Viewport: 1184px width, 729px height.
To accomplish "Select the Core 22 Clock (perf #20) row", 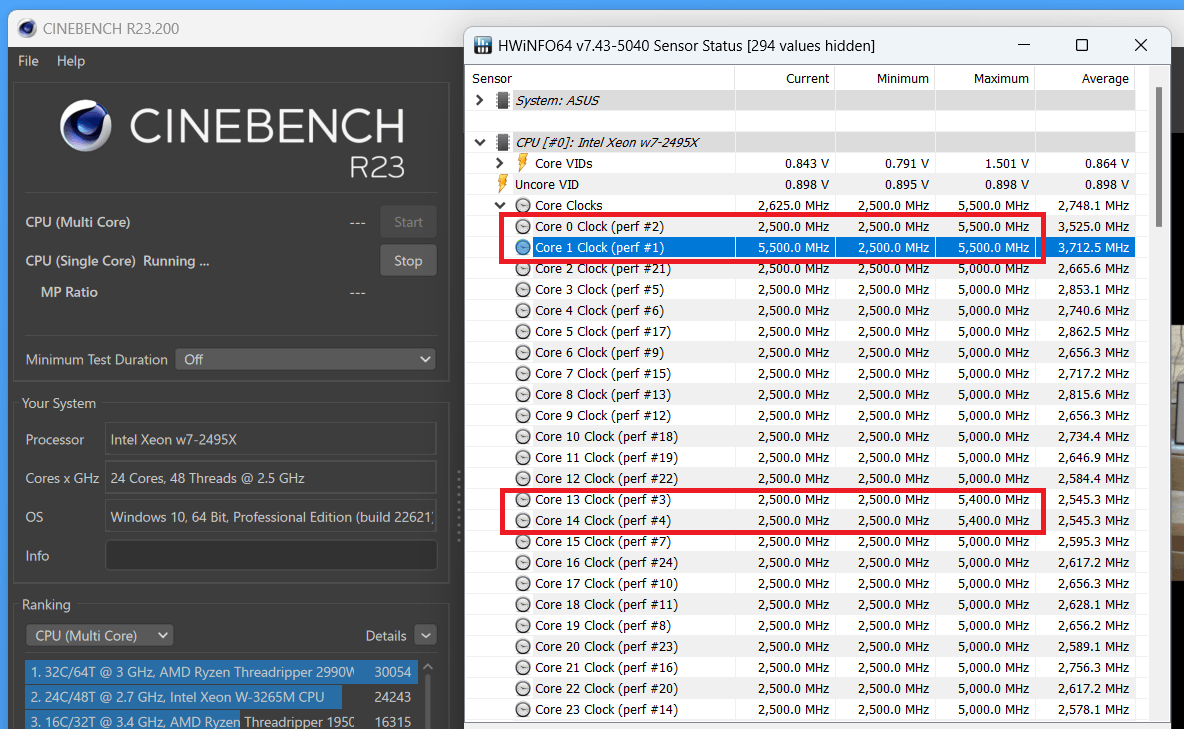I will coord(800,688).
